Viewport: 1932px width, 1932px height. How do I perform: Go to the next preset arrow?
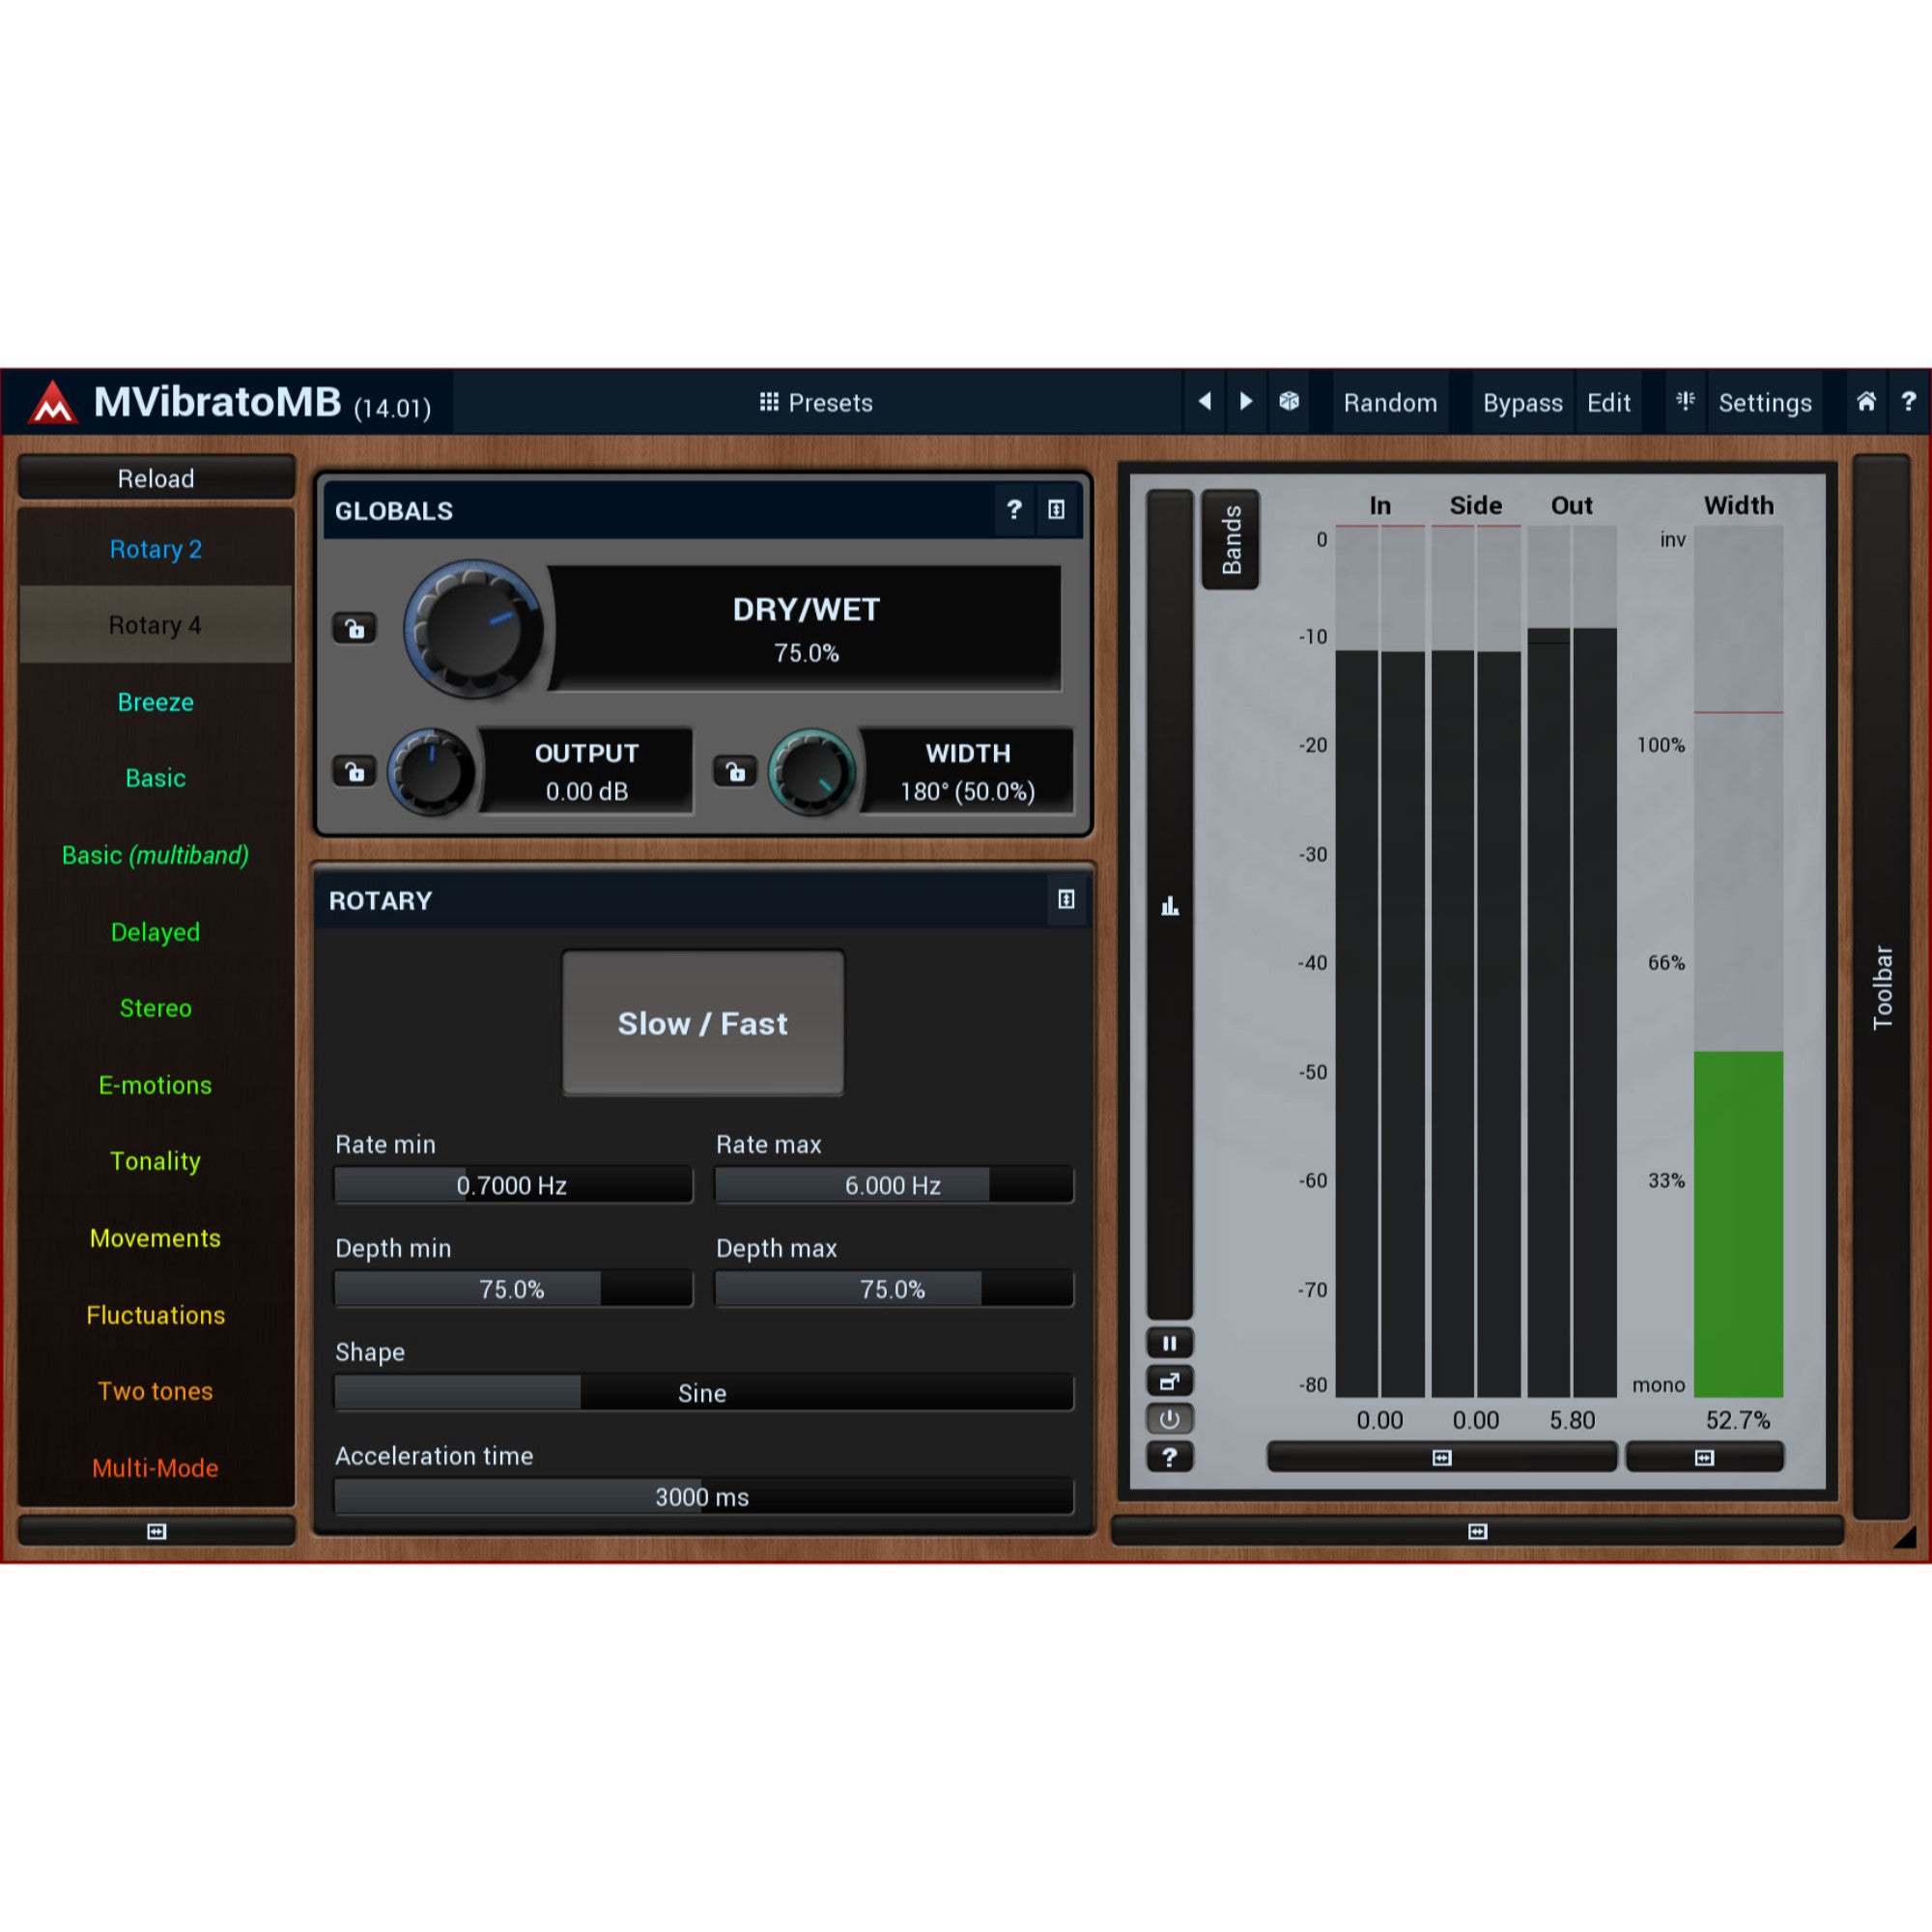tap(1246, 402)
